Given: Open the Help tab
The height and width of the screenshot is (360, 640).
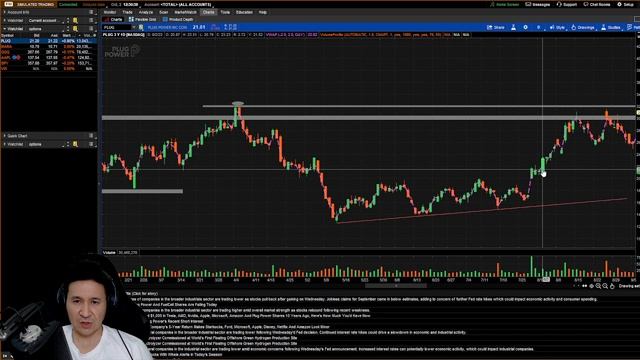Looking at the screenshot, I should coord(263,12).
